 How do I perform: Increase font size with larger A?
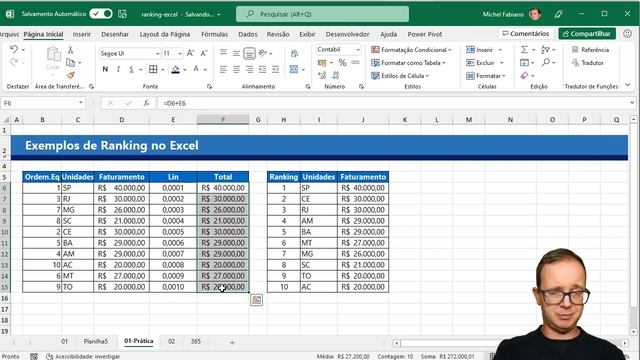[190, 53]
